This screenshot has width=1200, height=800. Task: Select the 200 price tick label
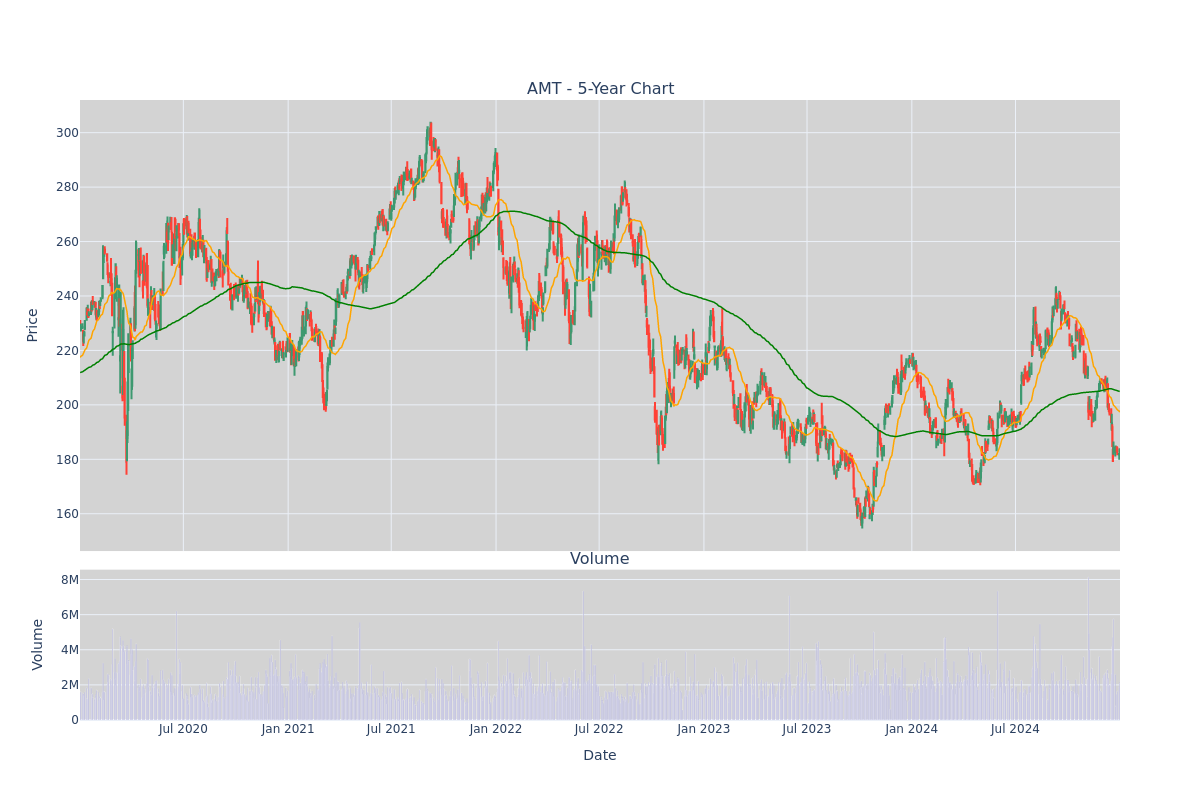(x=67, y=405)
